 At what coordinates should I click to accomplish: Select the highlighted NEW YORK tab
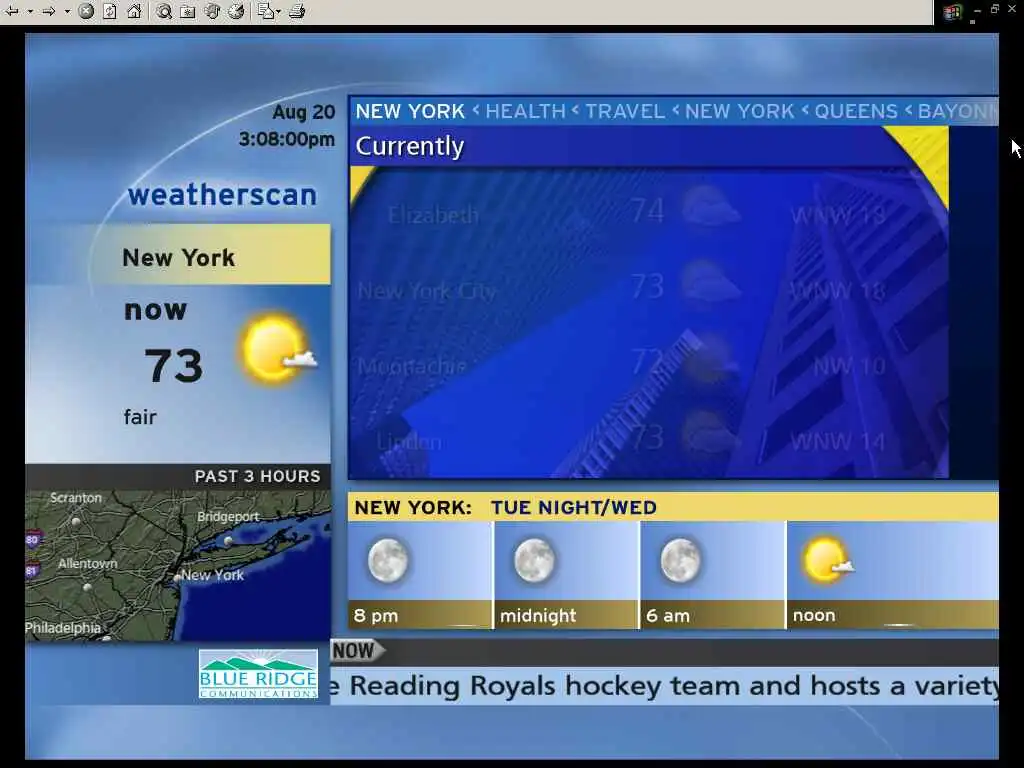tap(410, 112)
